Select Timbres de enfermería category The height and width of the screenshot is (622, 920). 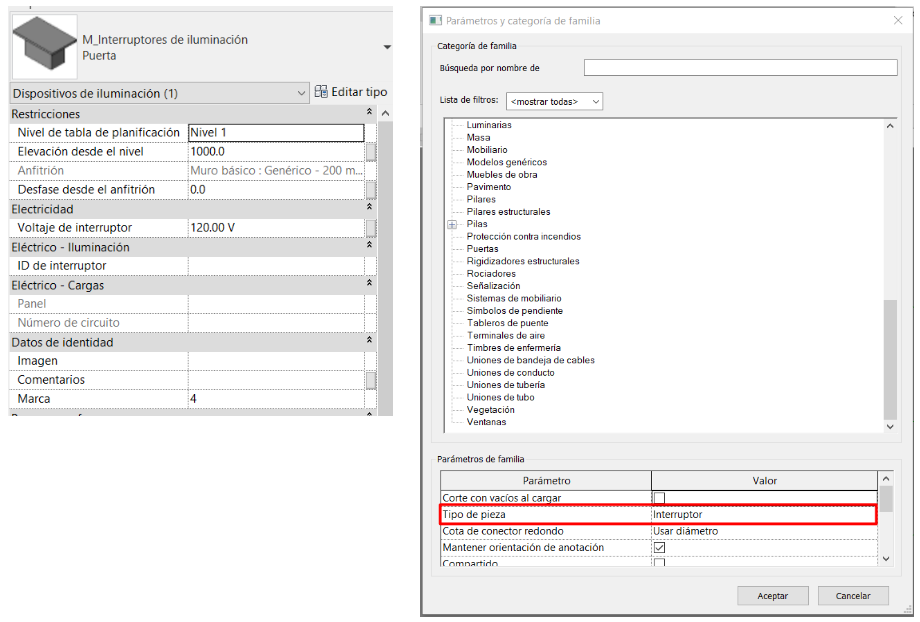513,348
